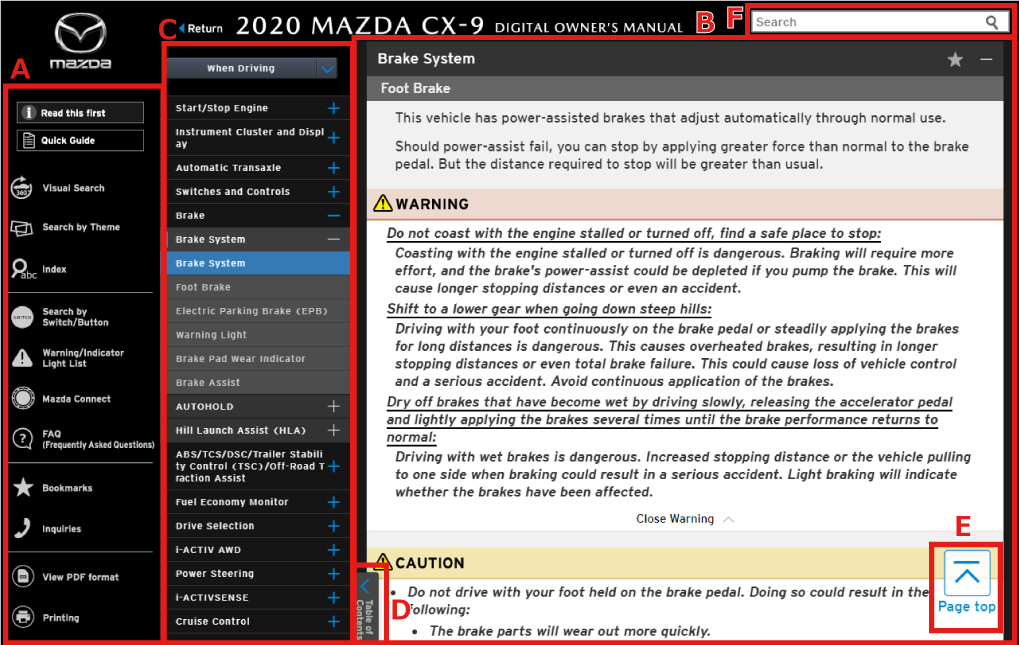Image resolution: width=1019 pixels, height=645 pixels.
Task: Collapse the Close Warning section
Action: [x=685, y=519]
